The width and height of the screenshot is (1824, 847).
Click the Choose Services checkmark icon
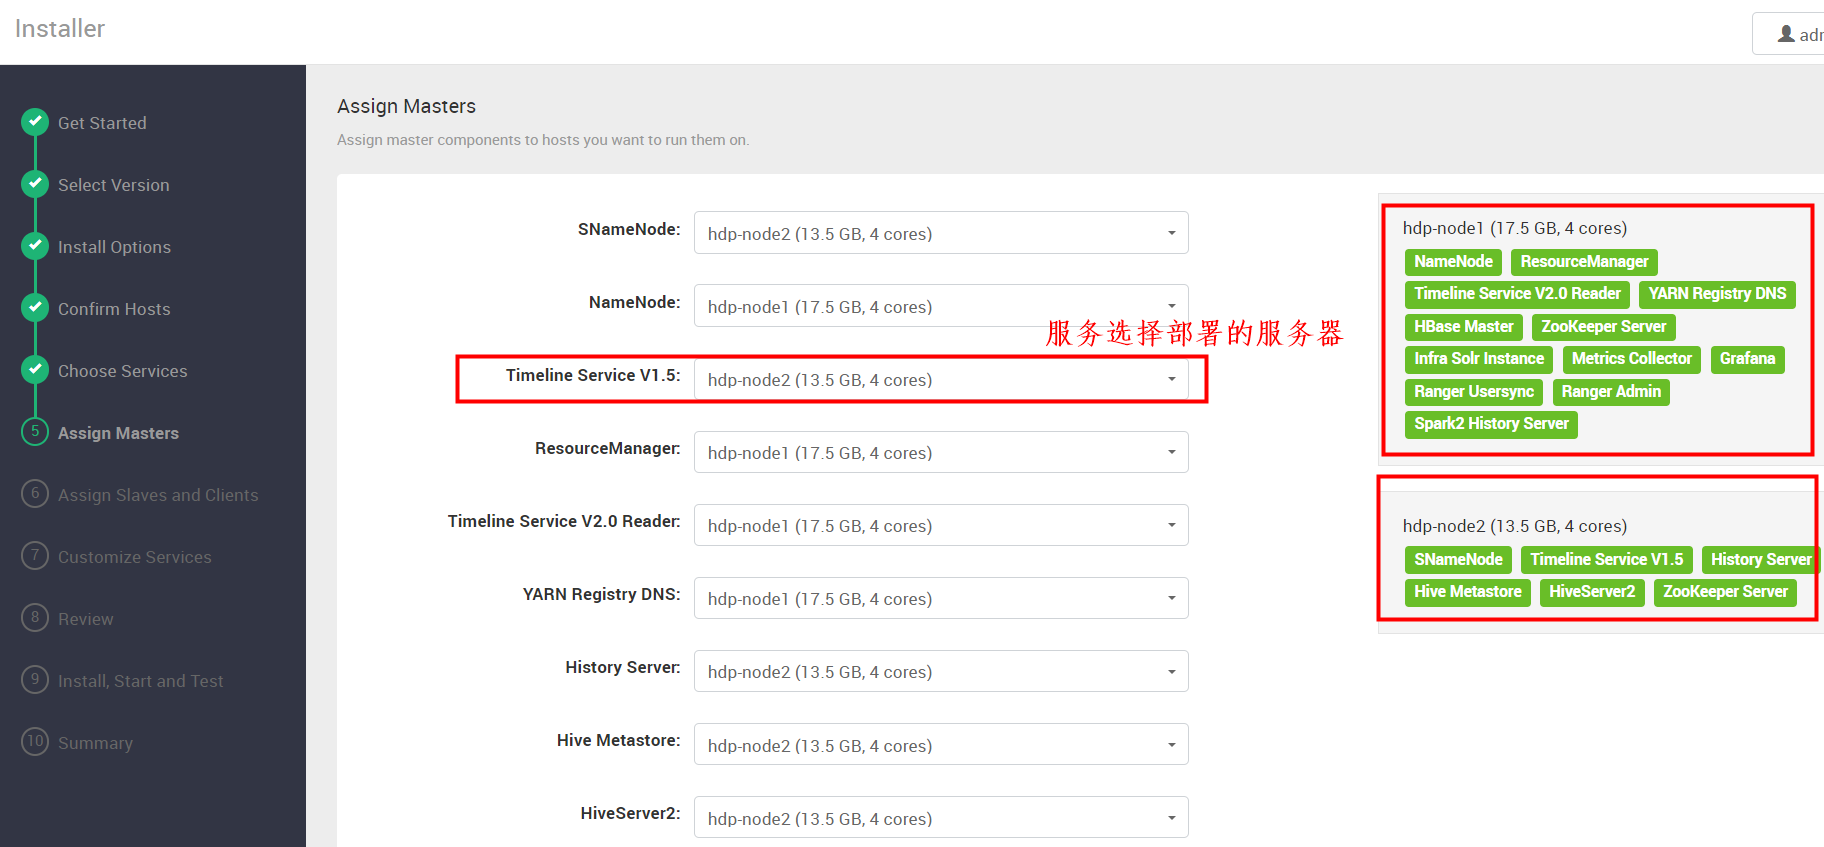(35, 370)
